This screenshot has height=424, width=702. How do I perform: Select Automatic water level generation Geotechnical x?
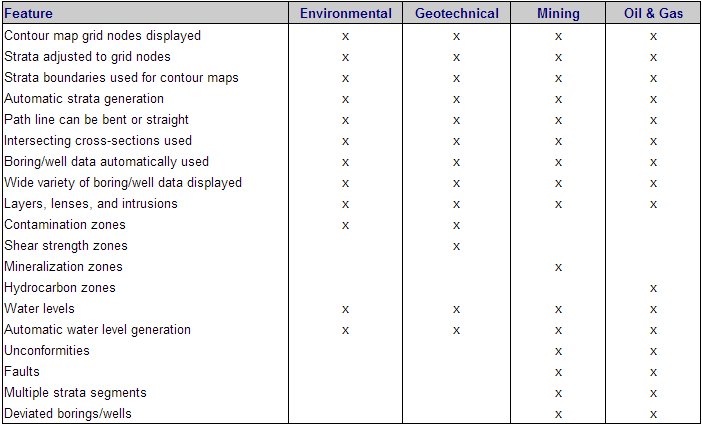pos(456,330)
